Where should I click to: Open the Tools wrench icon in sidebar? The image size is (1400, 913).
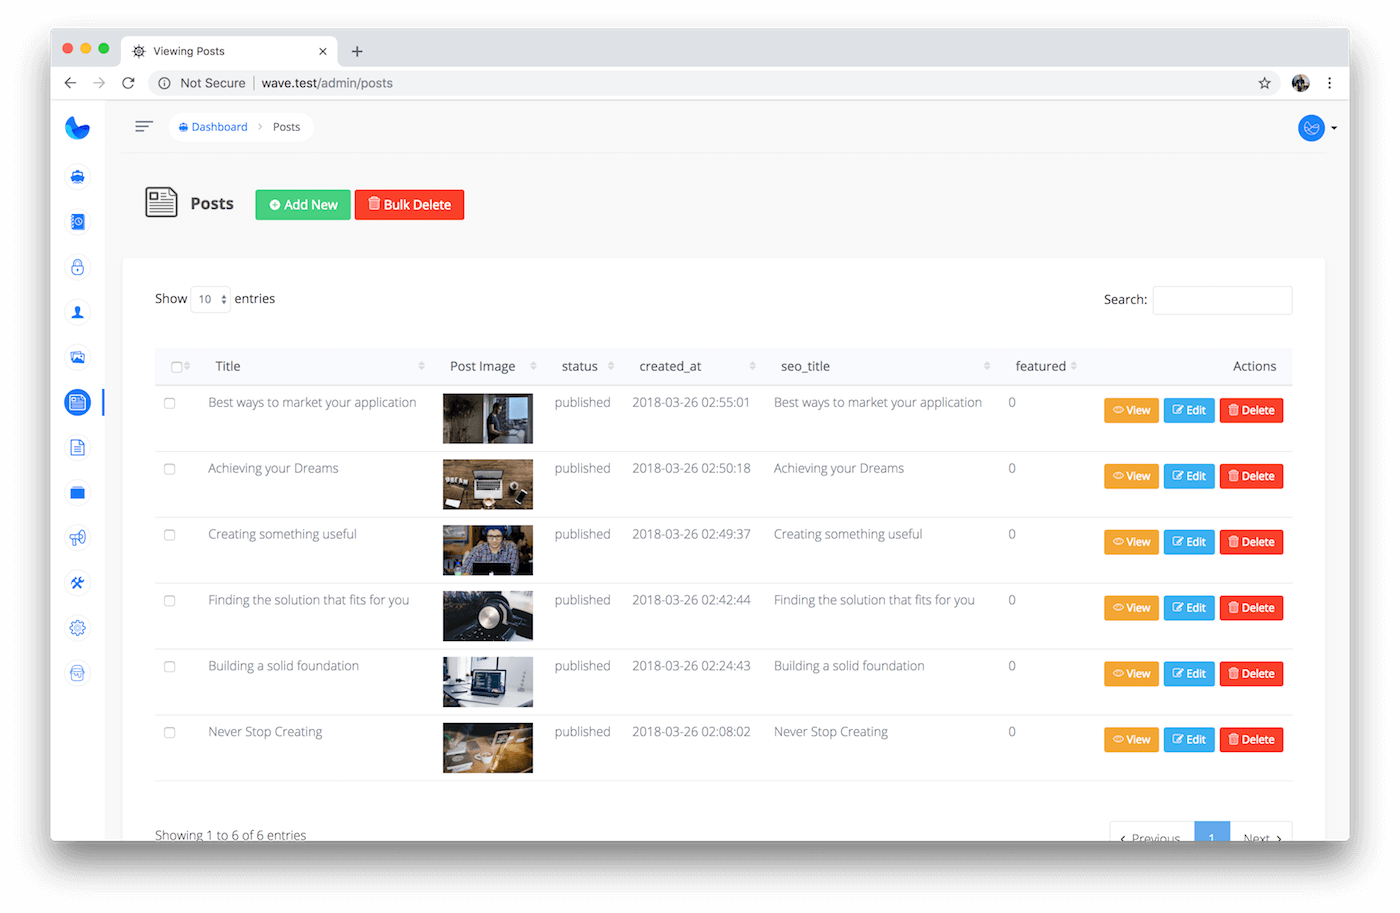click(77, 583)
